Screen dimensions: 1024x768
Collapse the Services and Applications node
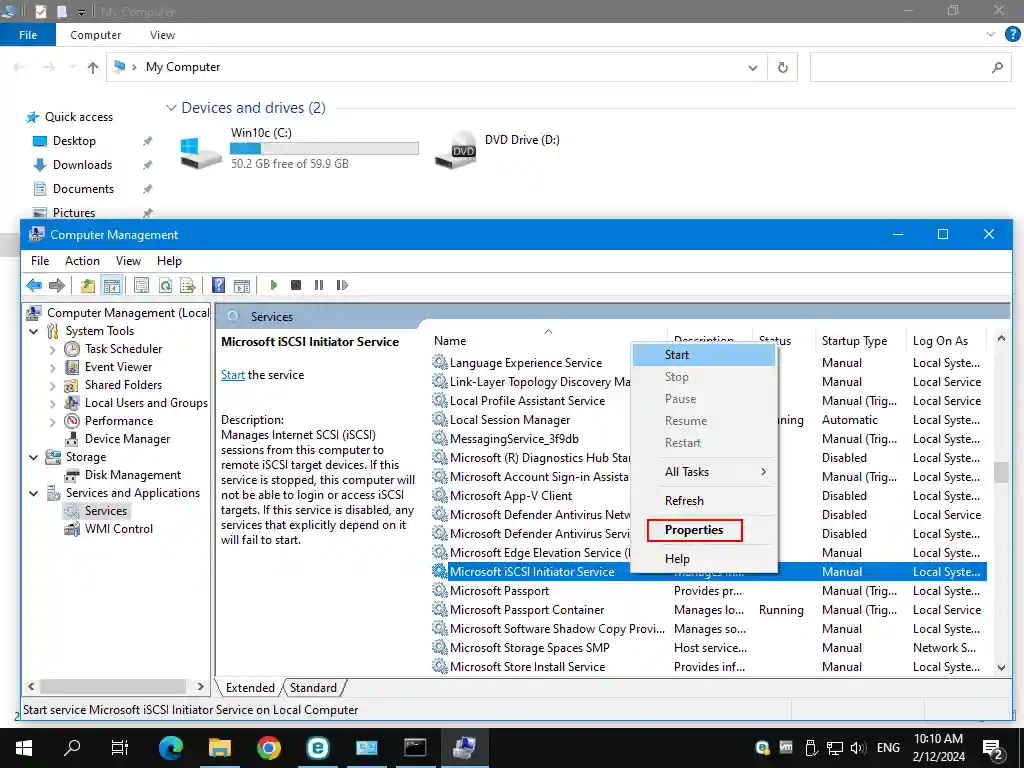33,493
